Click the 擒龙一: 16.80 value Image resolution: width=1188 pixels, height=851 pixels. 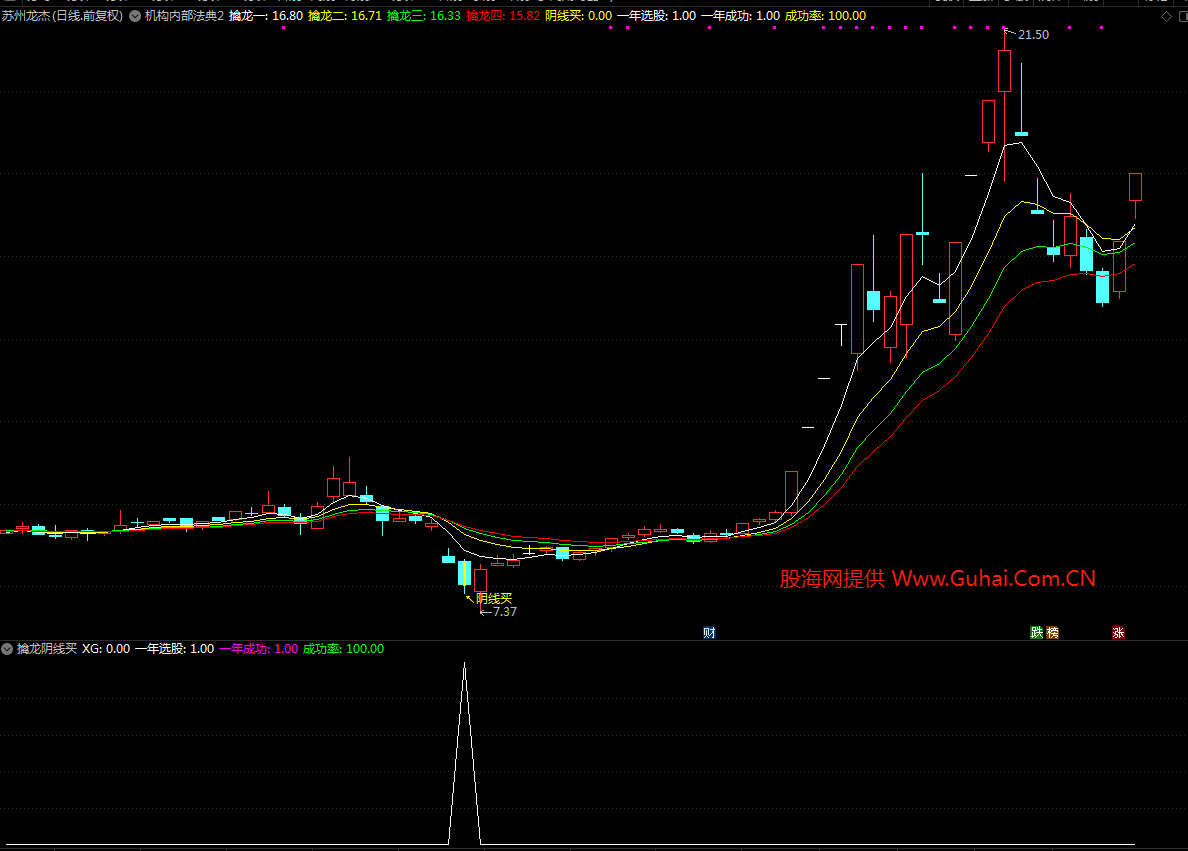(x=266, y=16)
